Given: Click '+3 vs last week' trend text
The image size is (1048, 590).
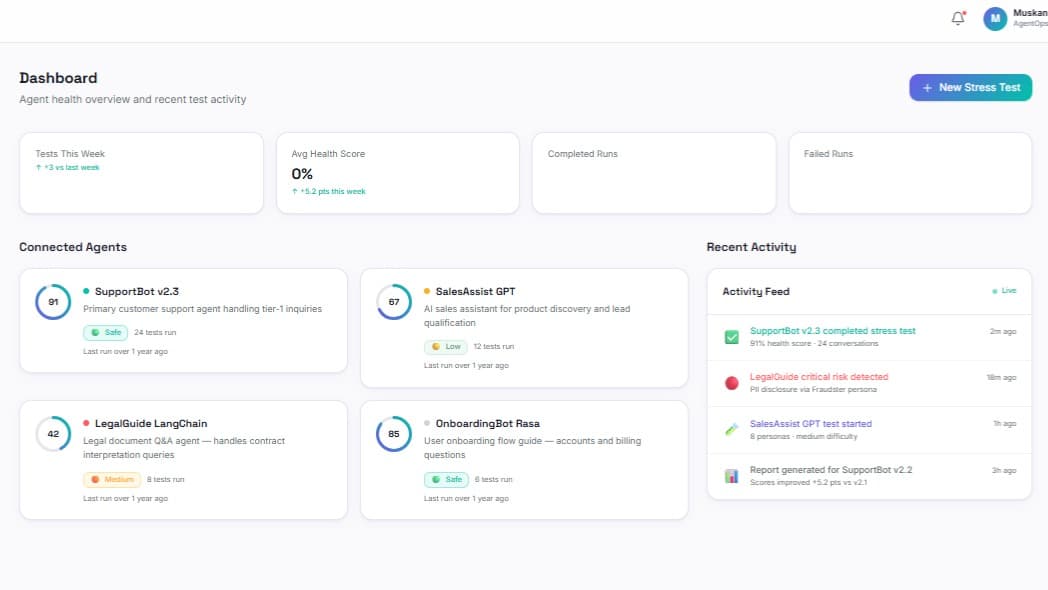Looking at the screenshot, I should (x=68, y=168).
